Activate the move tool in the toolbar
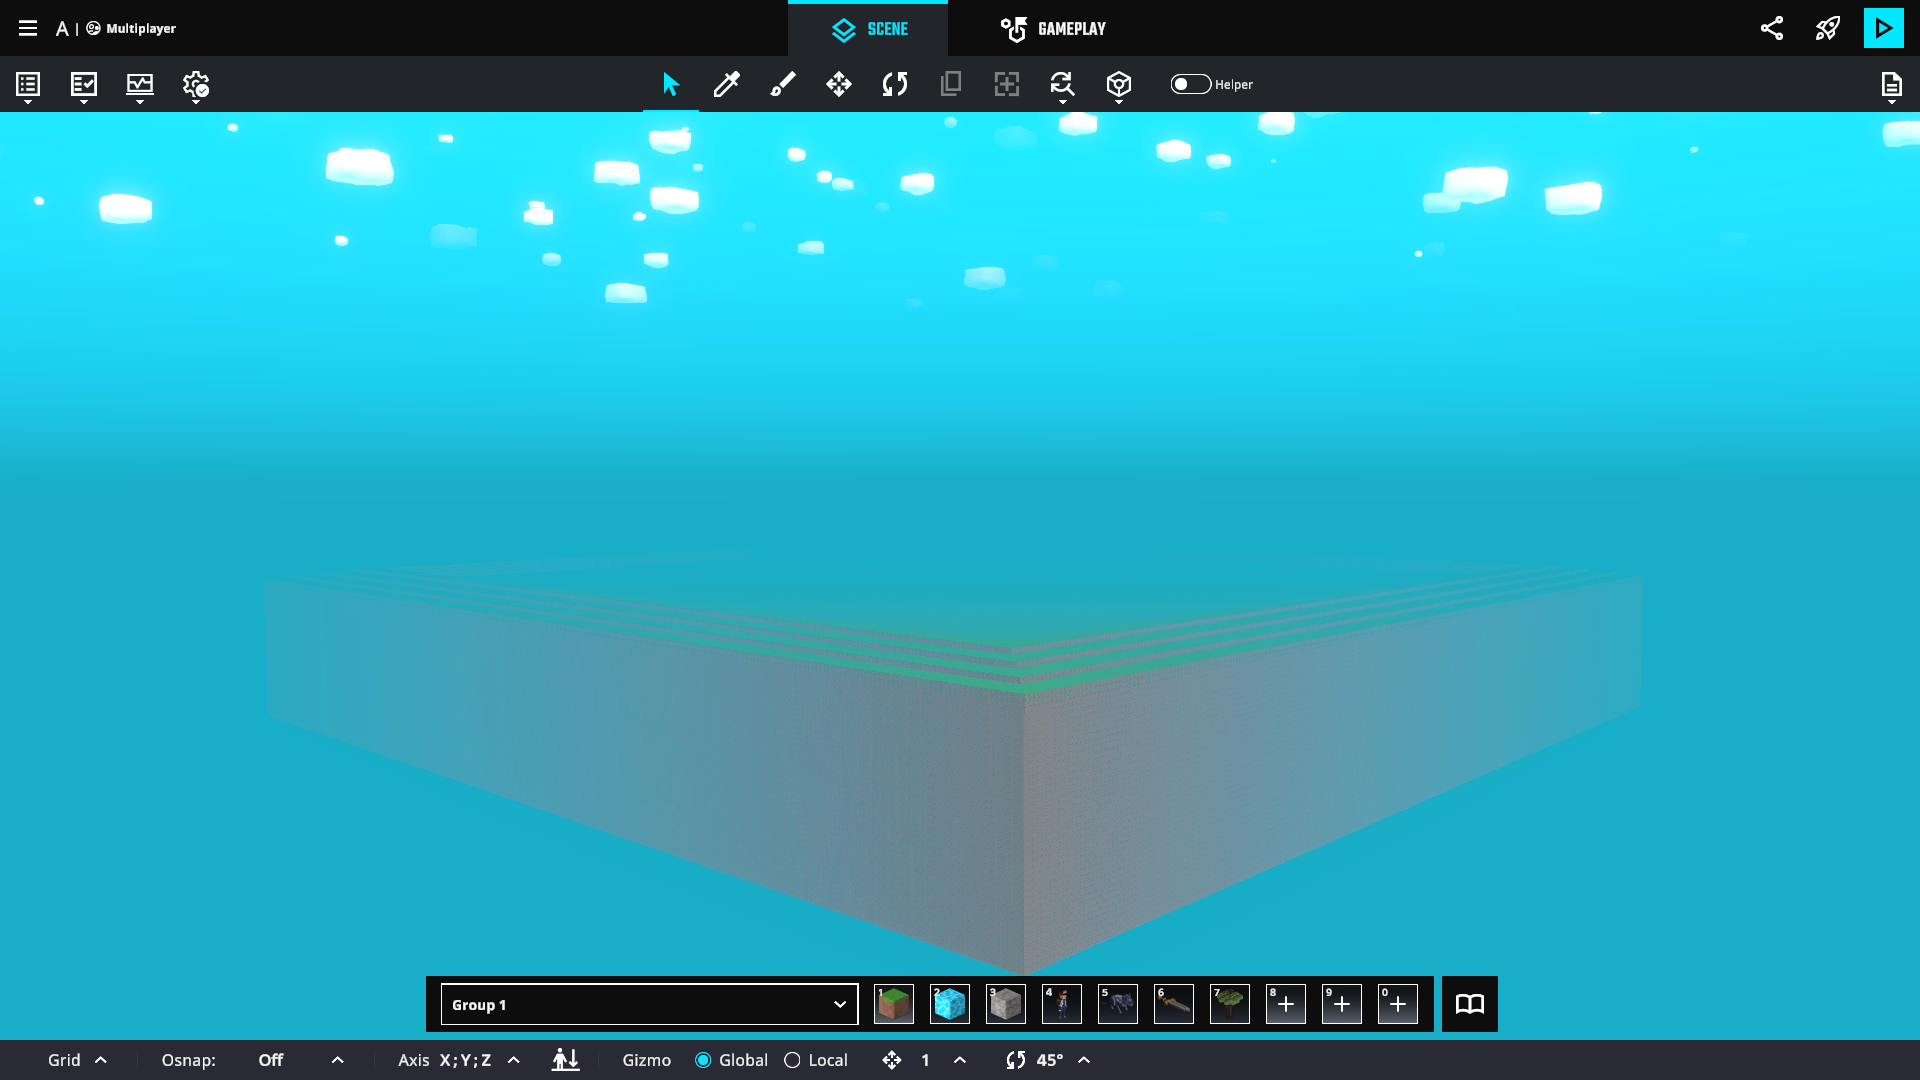The width and height of the screenshot is (1920, 1080). point(839,84)
